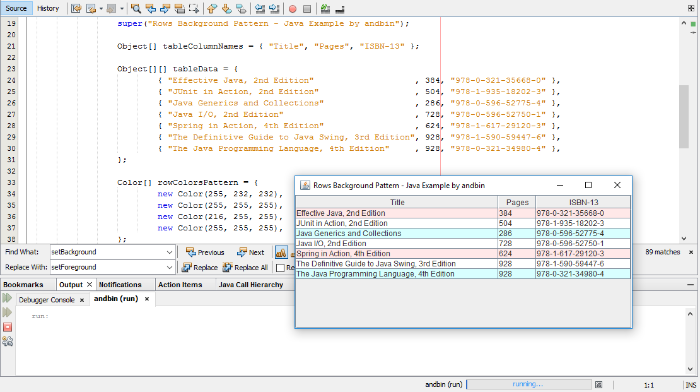Click the ISBN-13 column header
700x392 pixels.
[583, 202]
